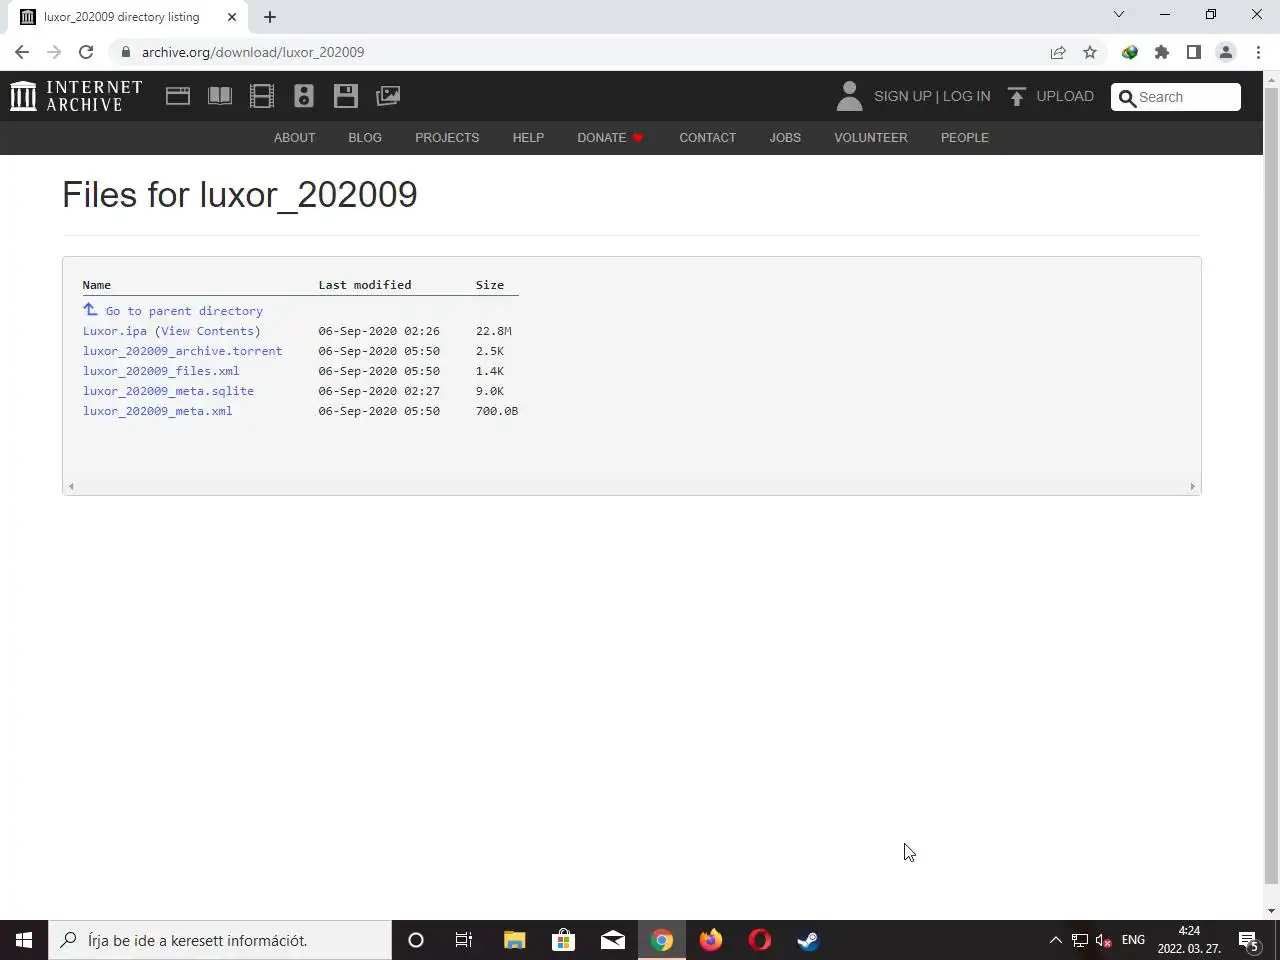The width and height of the screenshot is (1280, 960).
Task: Open the ABOUT menu item
Action: click(x=295, y=137)
